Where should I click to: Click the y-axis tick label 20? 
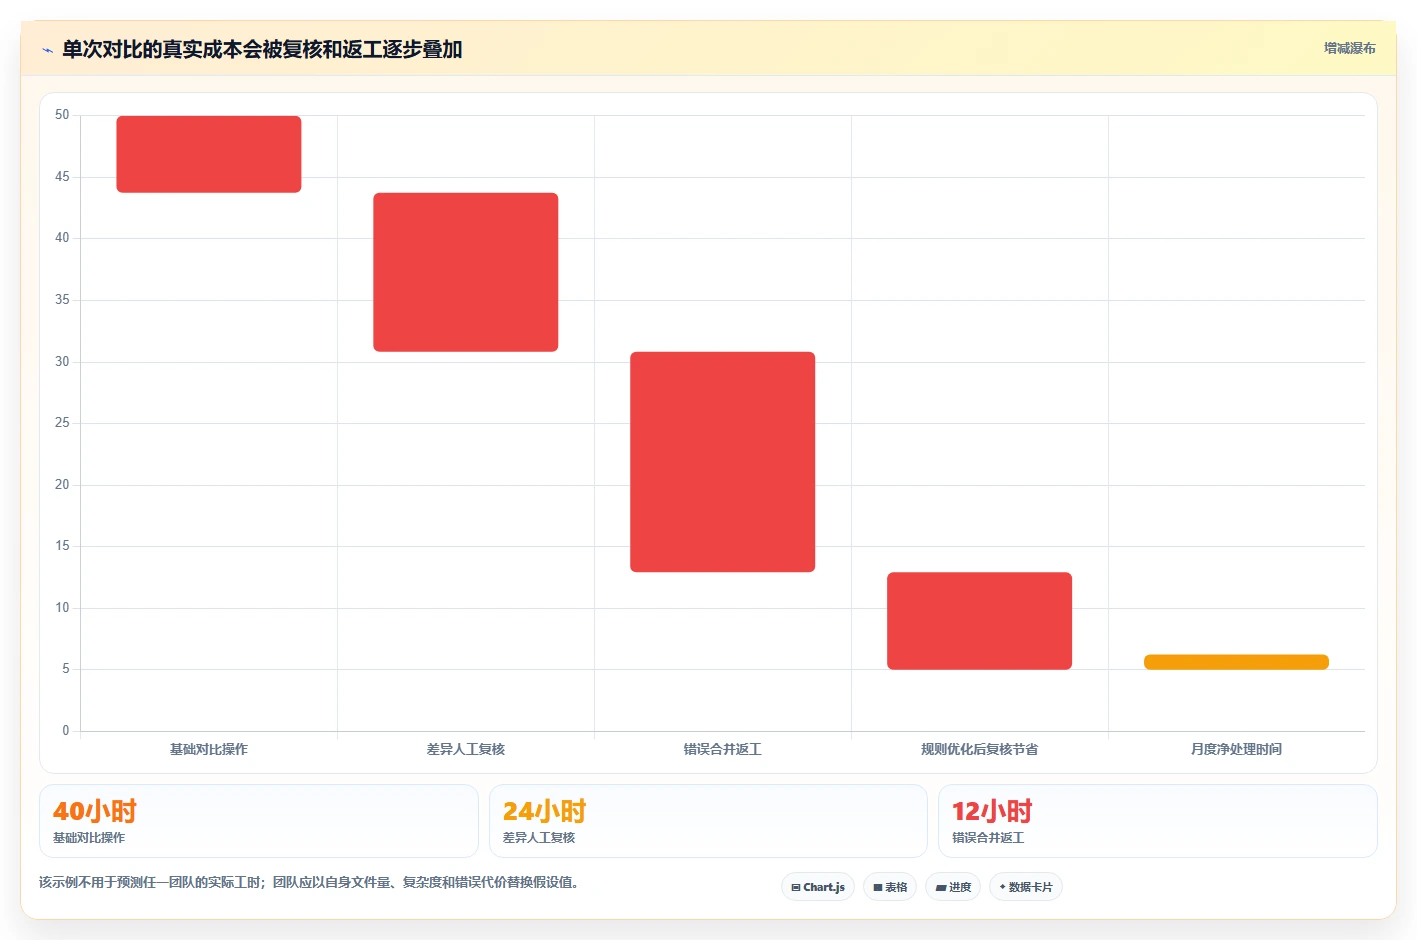click(x=62, y=485)
